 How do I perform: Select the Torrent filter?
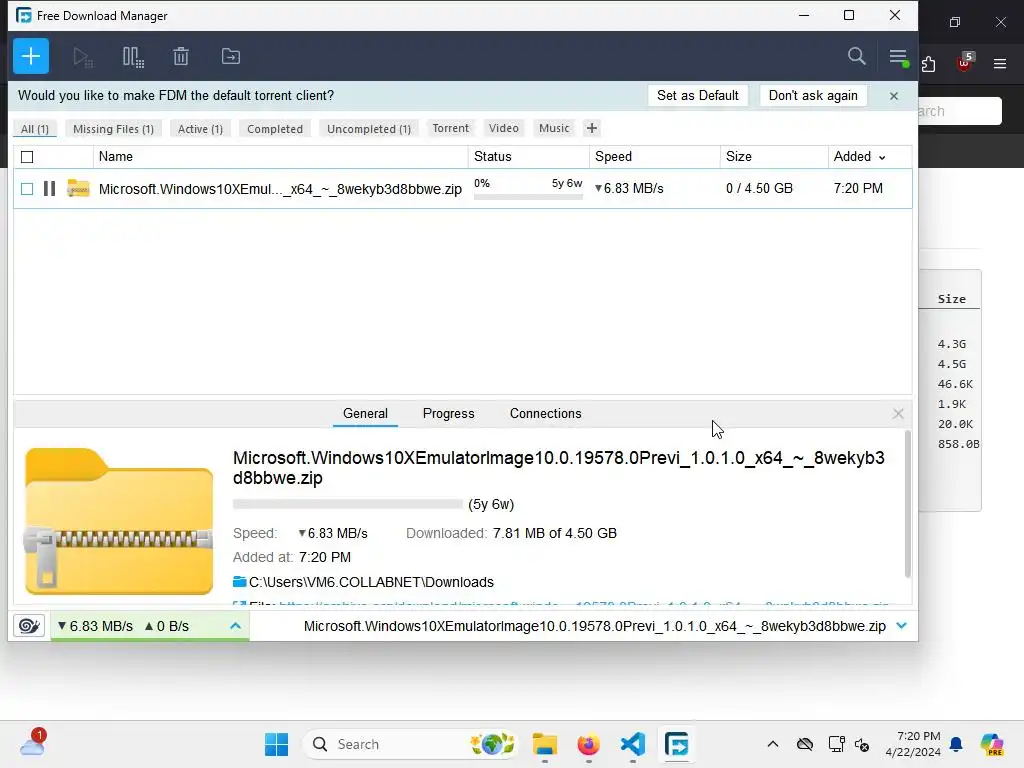click(x=451, y=128)
